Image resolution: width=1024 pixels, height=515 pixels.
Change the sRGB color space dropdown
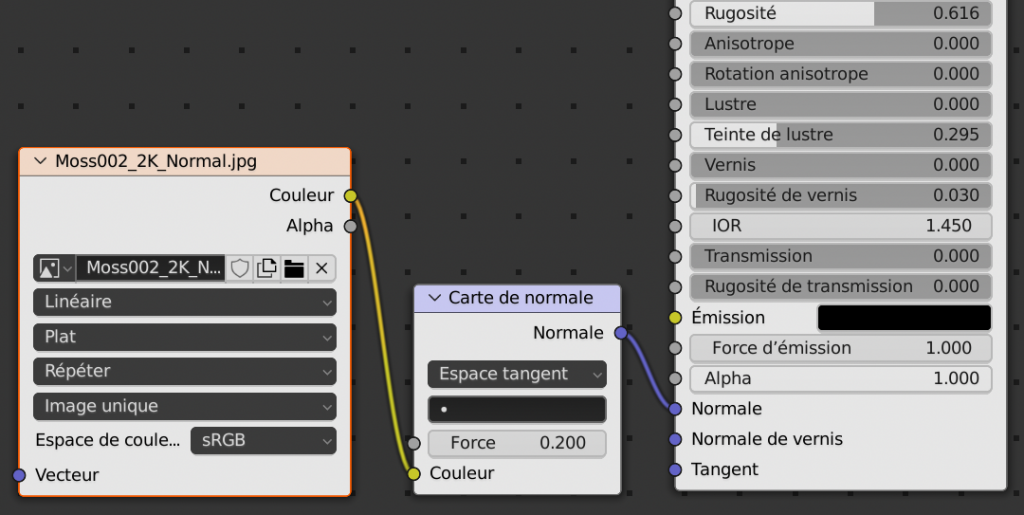pyautogui.click(x=263, y=440)
